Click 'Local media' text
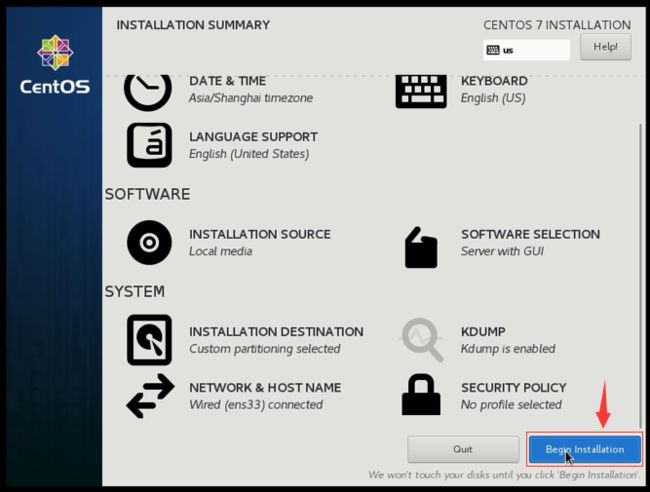This screenshot has height=492, width=650. [x=221, y=252]
